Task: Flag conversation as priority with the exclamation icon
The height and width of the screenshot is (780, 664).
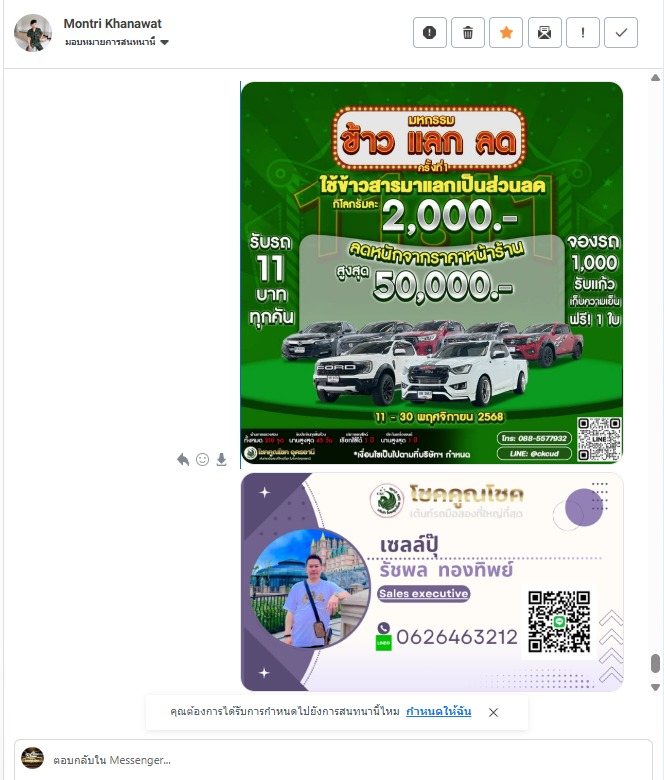Action: click(582, 33)
